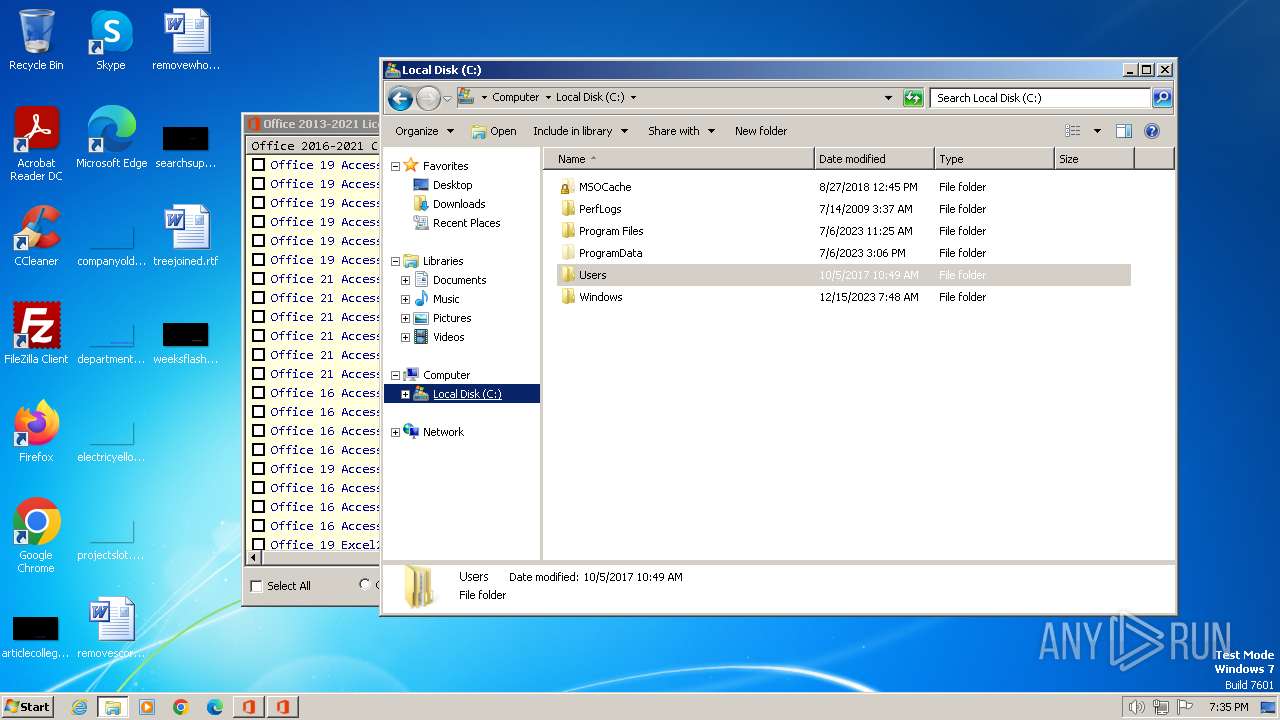Select Pictures library
Viewport: 1280px width, 720px height.
click(452, 318)
